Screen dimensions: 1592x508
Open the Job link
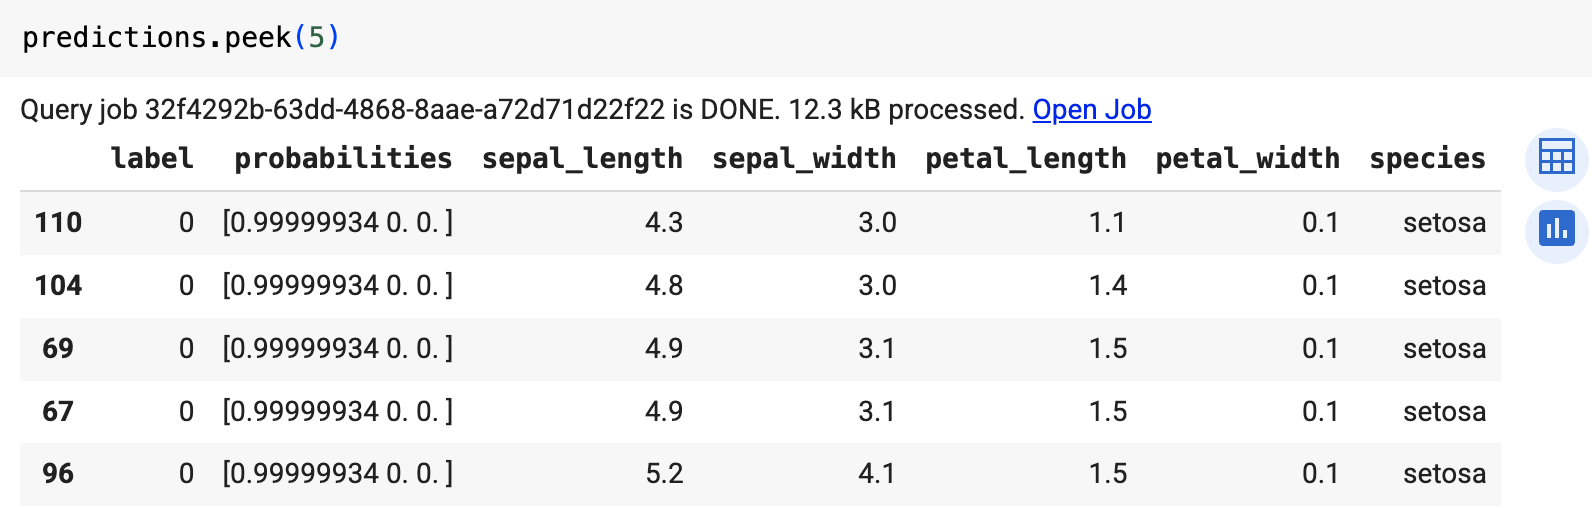point(1091,109)
